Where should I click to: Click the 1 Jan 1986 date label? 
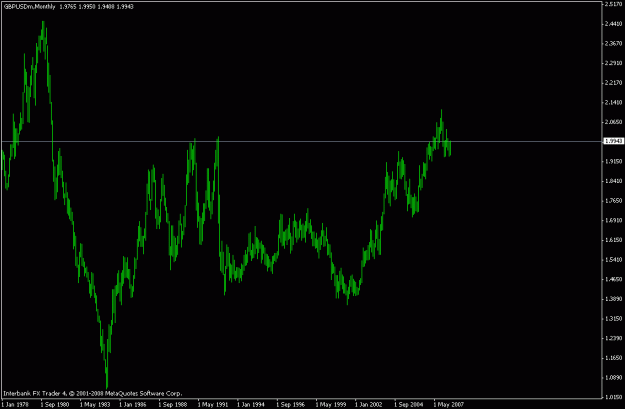133,405
